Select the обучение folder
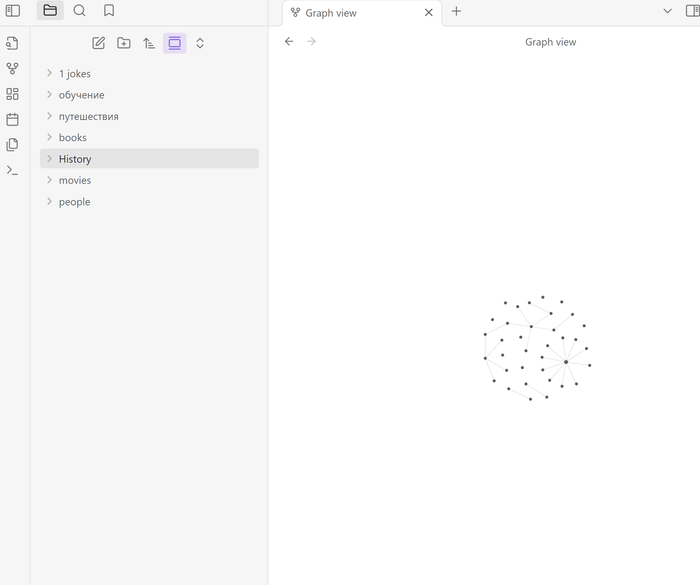Image resolution: width=700 pixels, height=585 pixels. coord(149,95)
